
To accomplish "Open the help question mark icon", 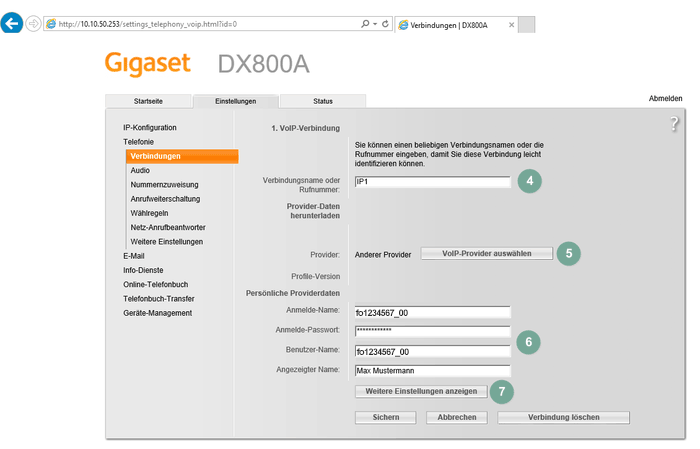I will [x=675, y=124].
